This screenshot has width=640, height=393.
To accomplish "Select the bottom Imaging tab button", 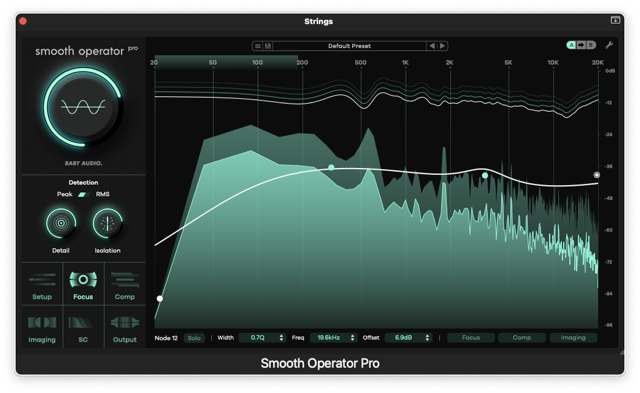I will 573,338.
